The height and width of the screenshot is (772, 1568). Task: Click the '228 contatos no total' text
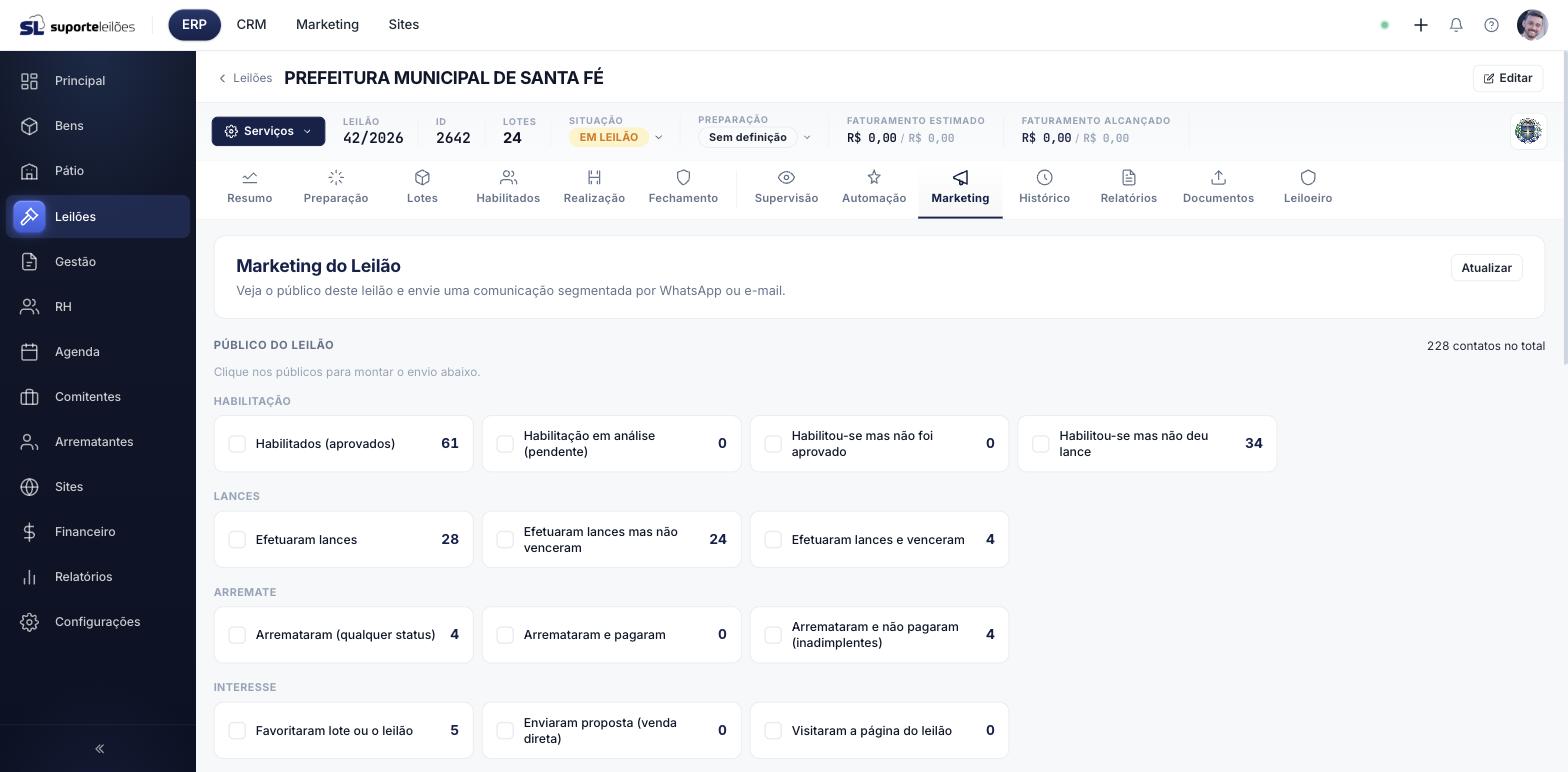(1486, 346)
